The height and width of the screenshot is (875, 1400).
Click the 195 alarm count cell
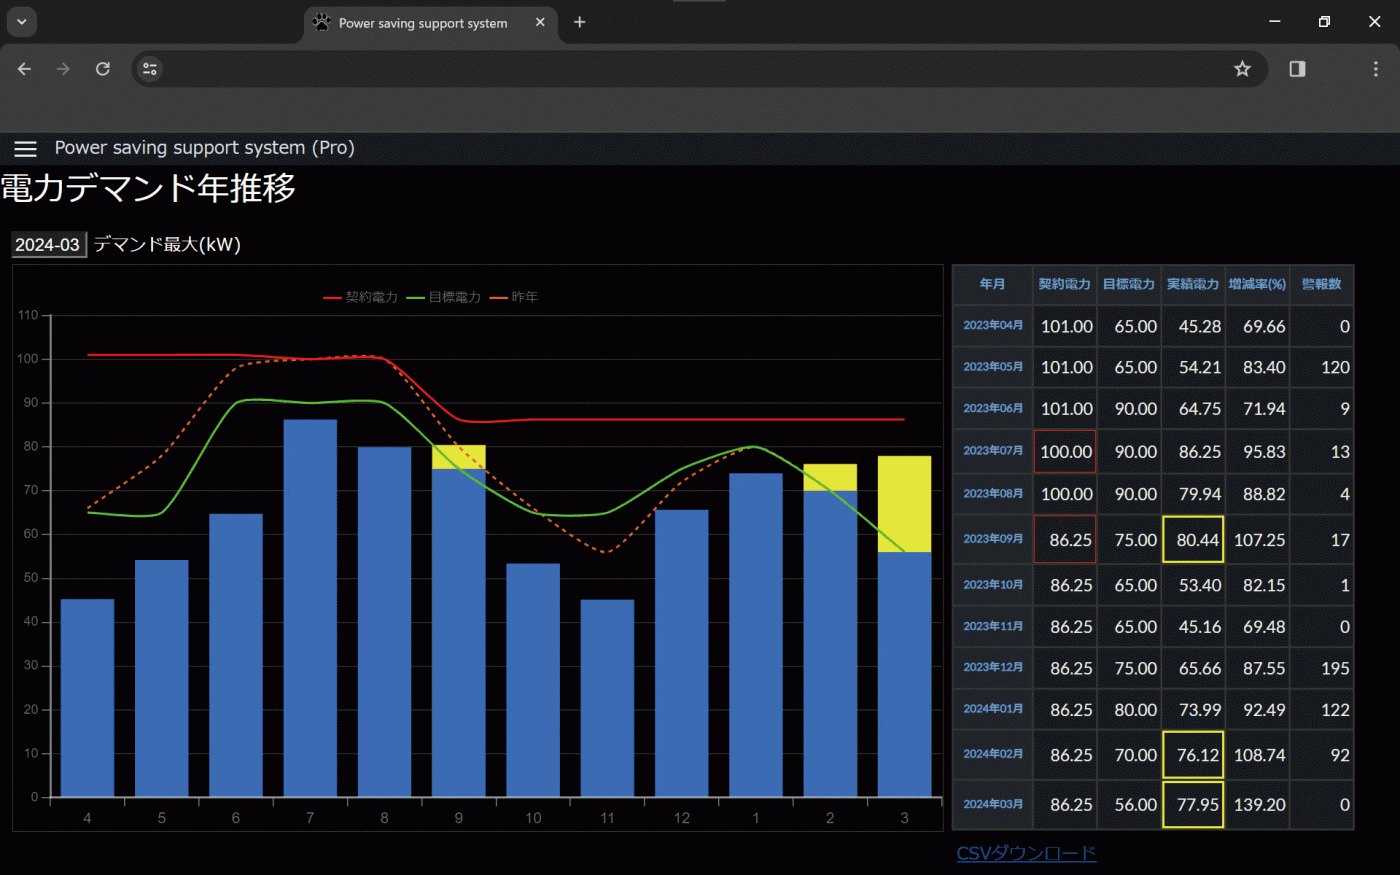[x=1321, y=668]
